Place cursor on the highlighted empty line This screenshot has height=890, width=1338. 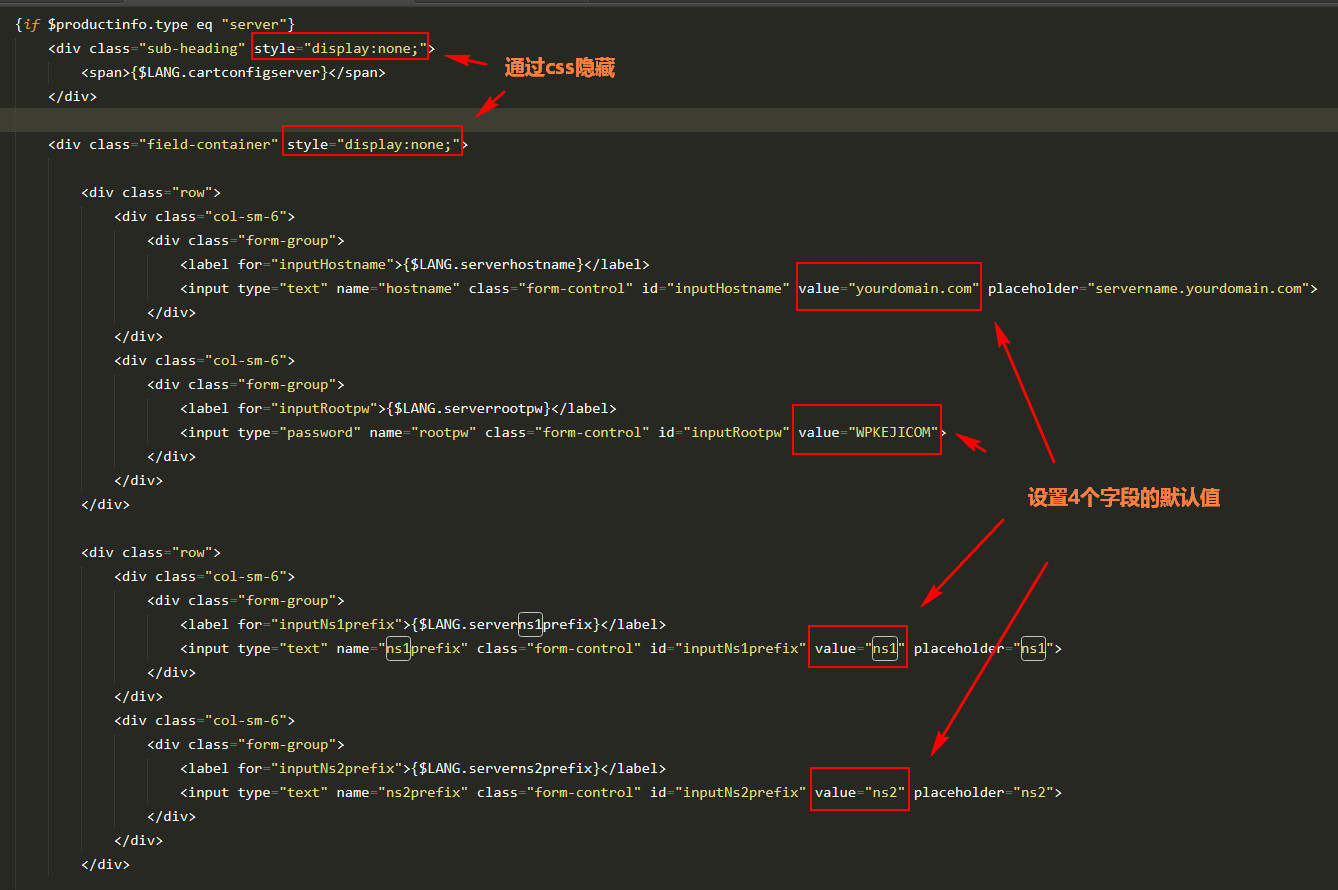point(600,120)
